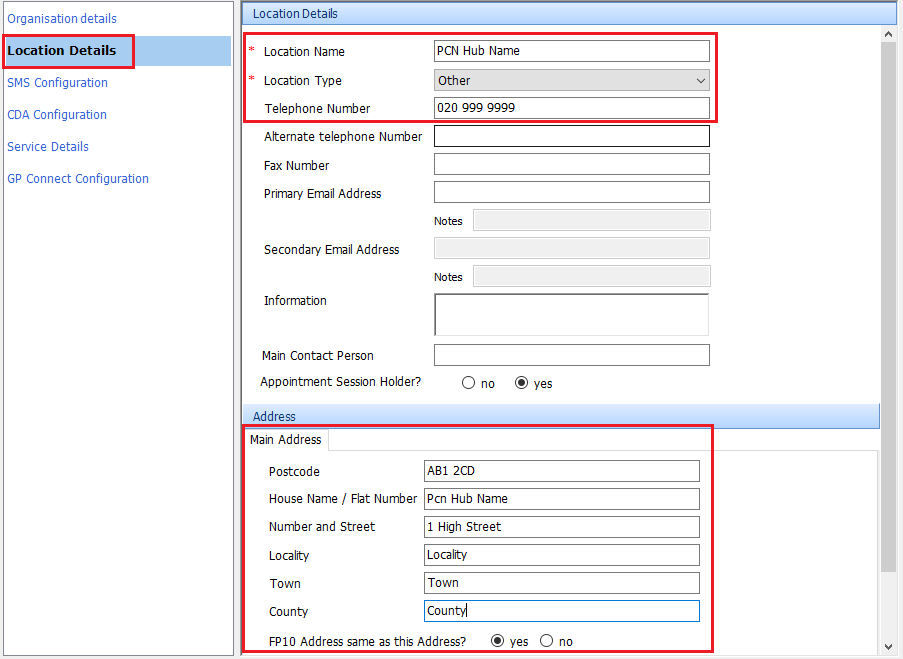Click the Address section header
This screenshot has height=659, width=903.
click(274, 416)
